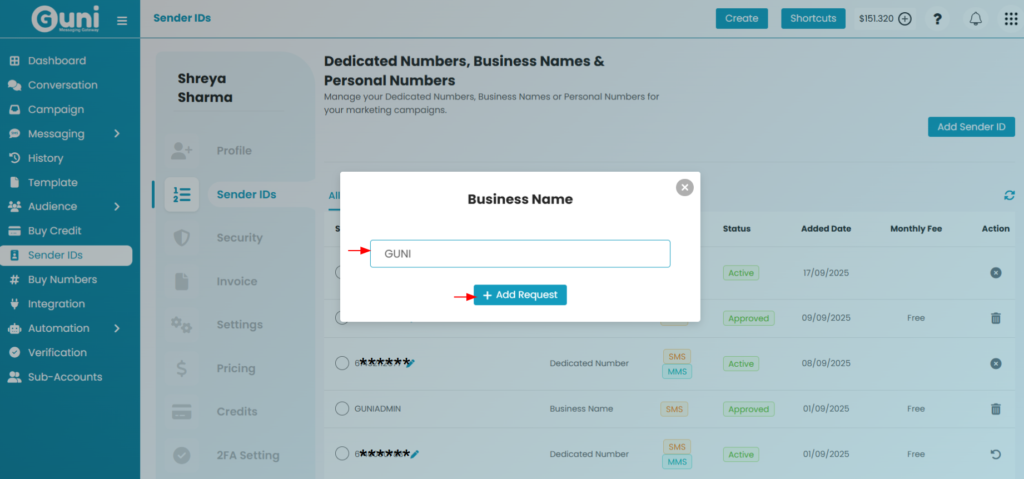Expand the Automation submenu
The width and height of the screenshot is (1024, 479).
117,328
